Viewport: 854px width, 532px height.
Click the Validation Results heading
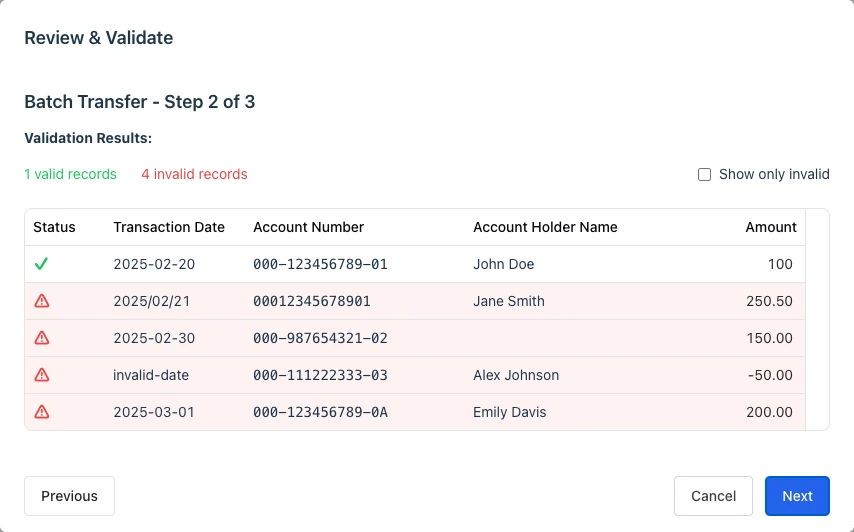[88, 138]
